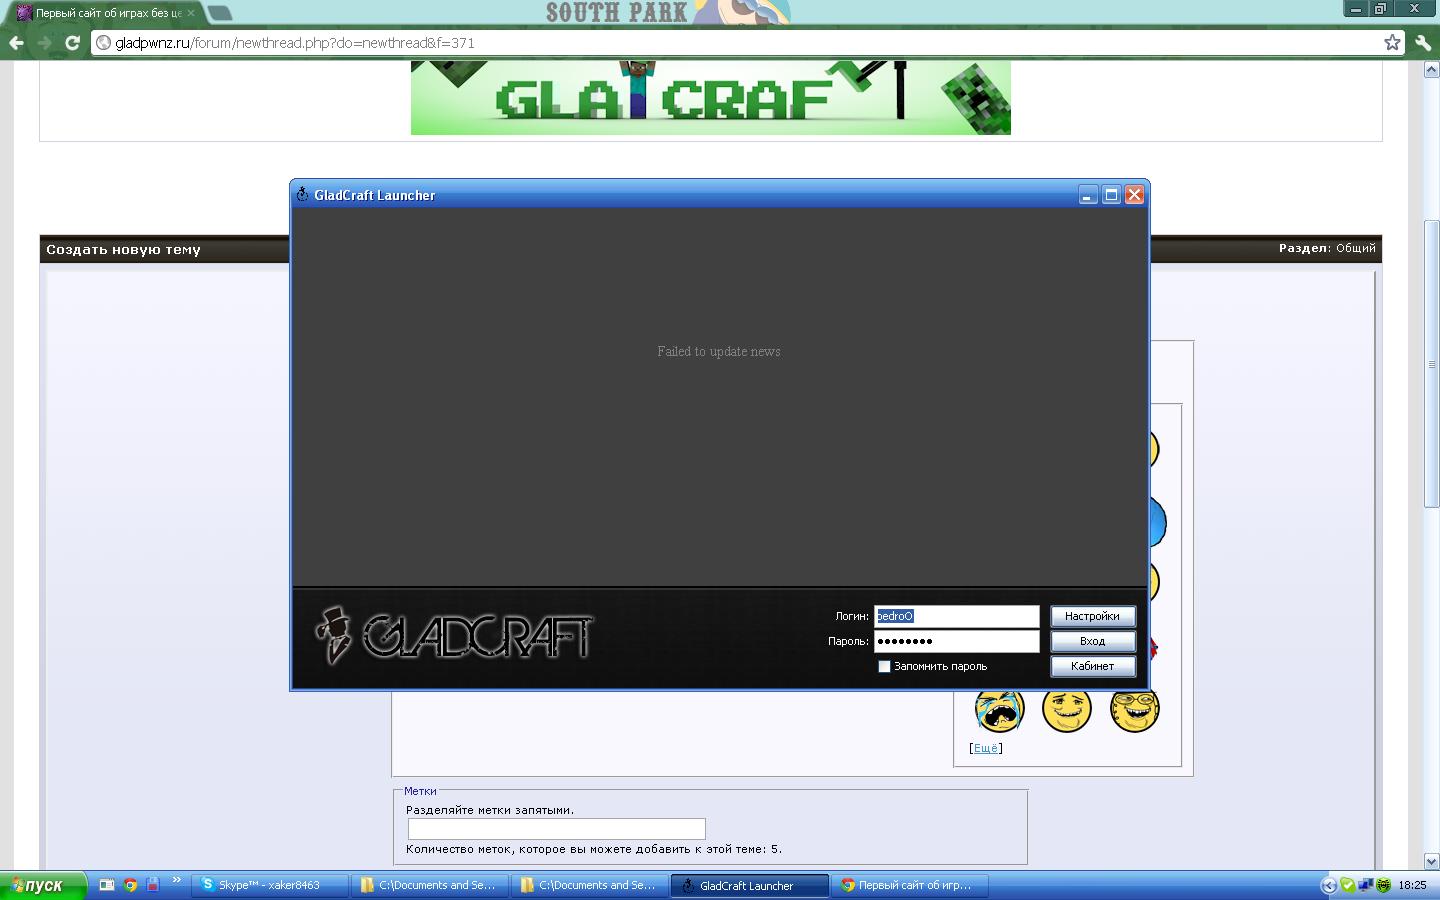Pick the glasses-wearing laughing emoticon
Screen dimensions: 1440x900
(x=1134, y=710)
